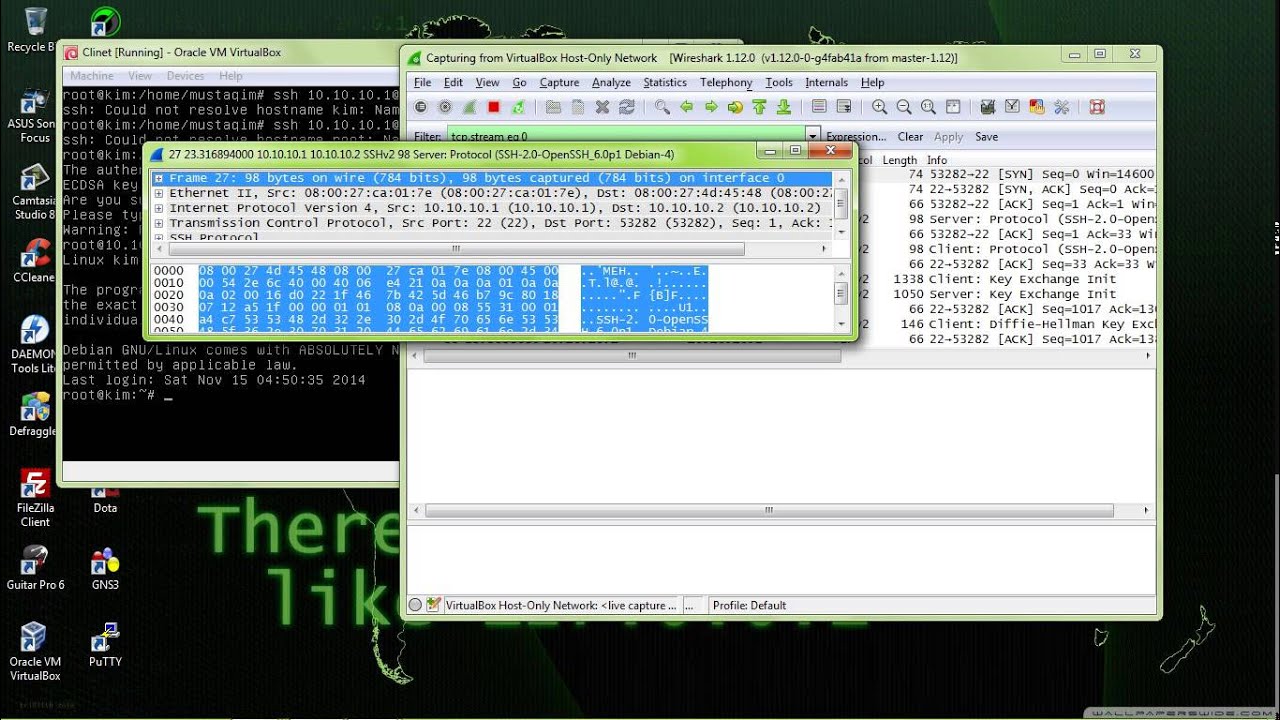The image size is (1280, 720).
Task: Jump to the first packet
Action: coord(759,107)
